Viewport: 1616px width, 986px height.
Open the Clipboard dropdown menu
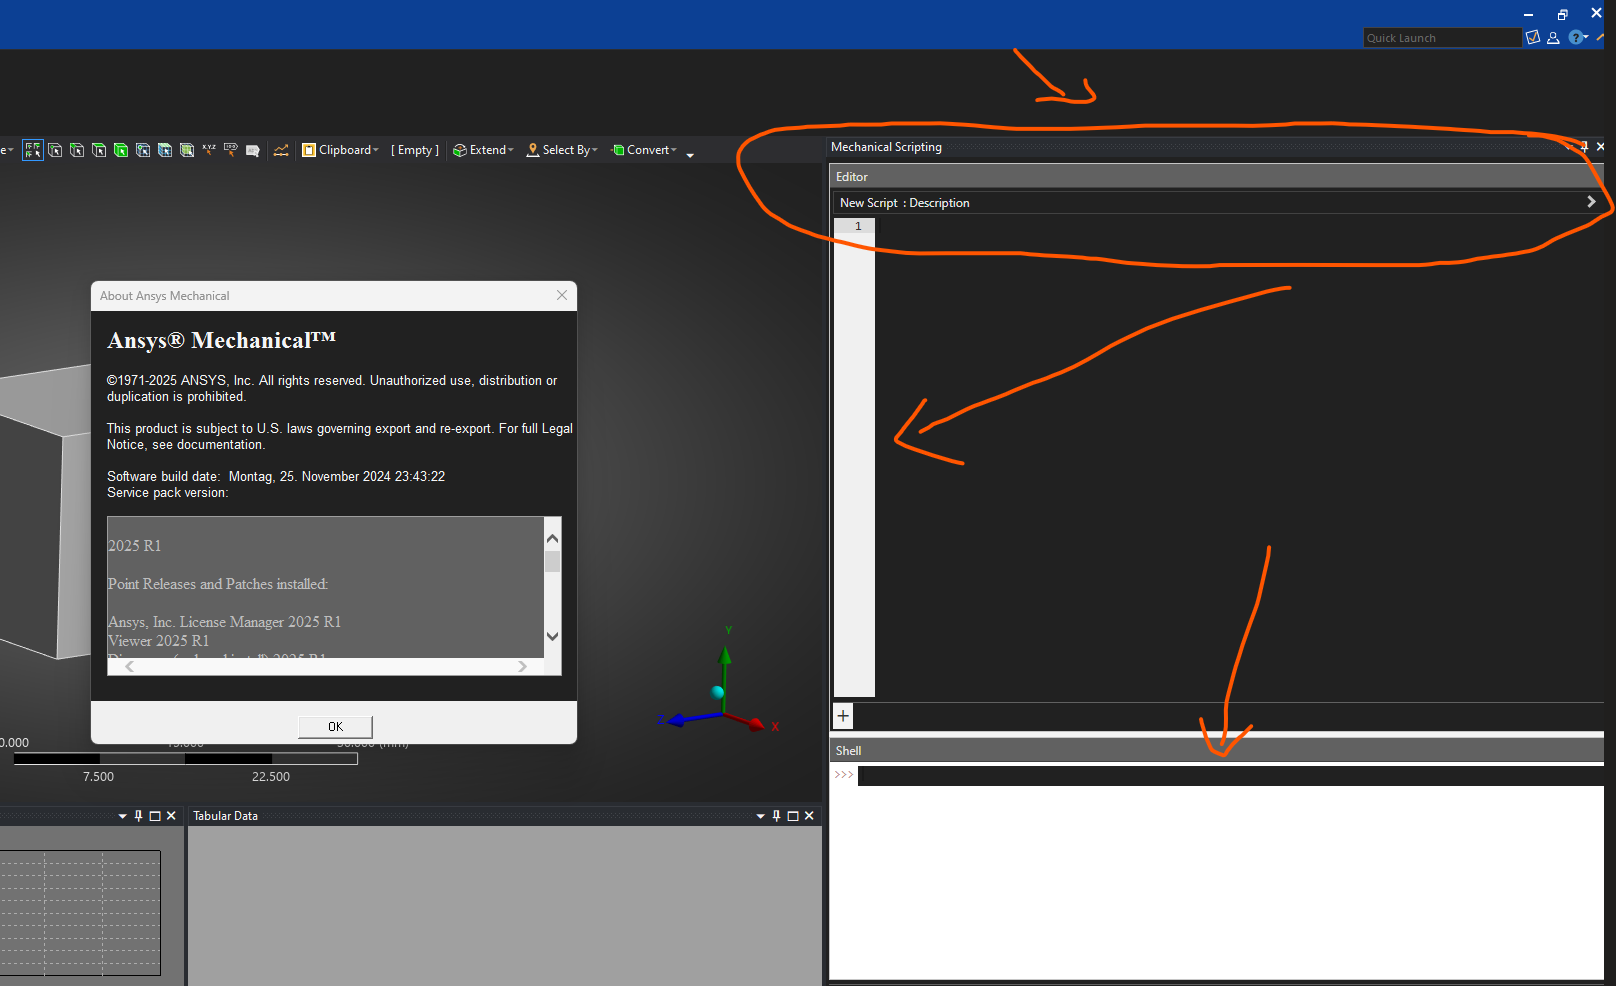tap(341, 150)
